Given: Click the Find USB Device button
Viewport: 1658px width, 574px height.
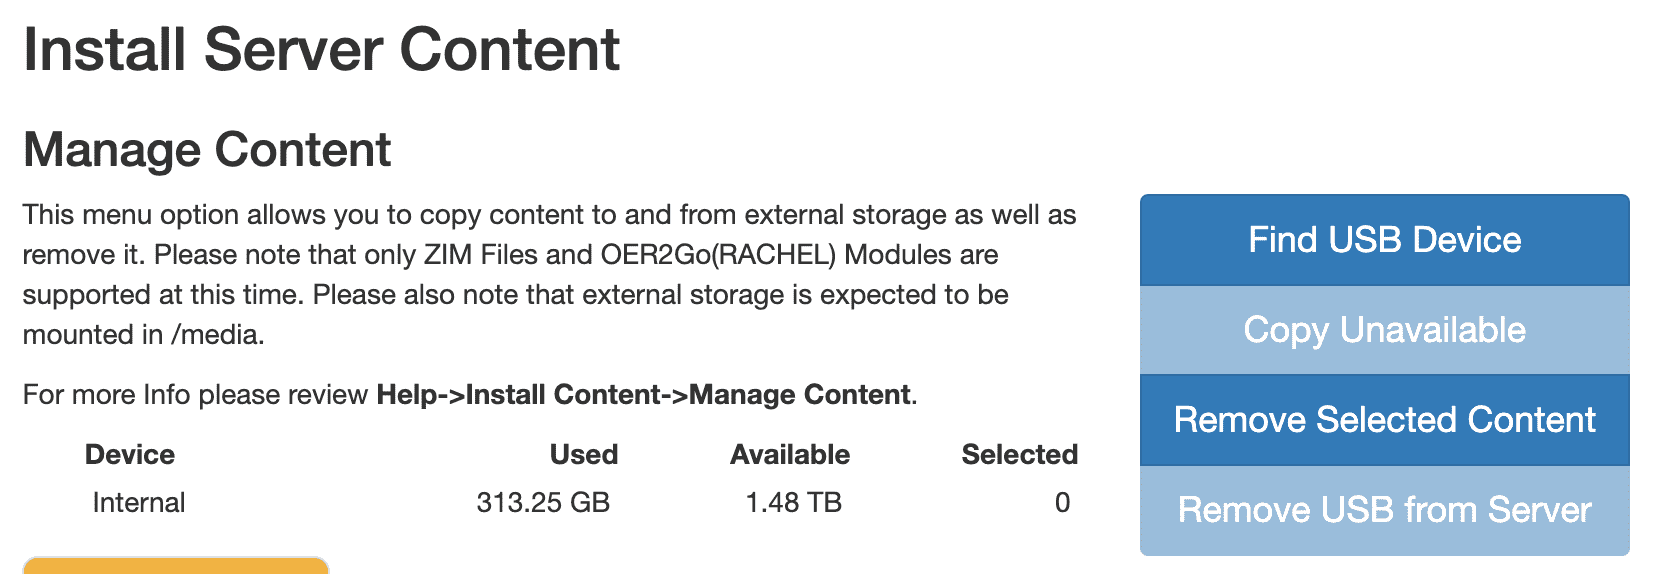Looking at the screenshot, I should (1384, 240).
